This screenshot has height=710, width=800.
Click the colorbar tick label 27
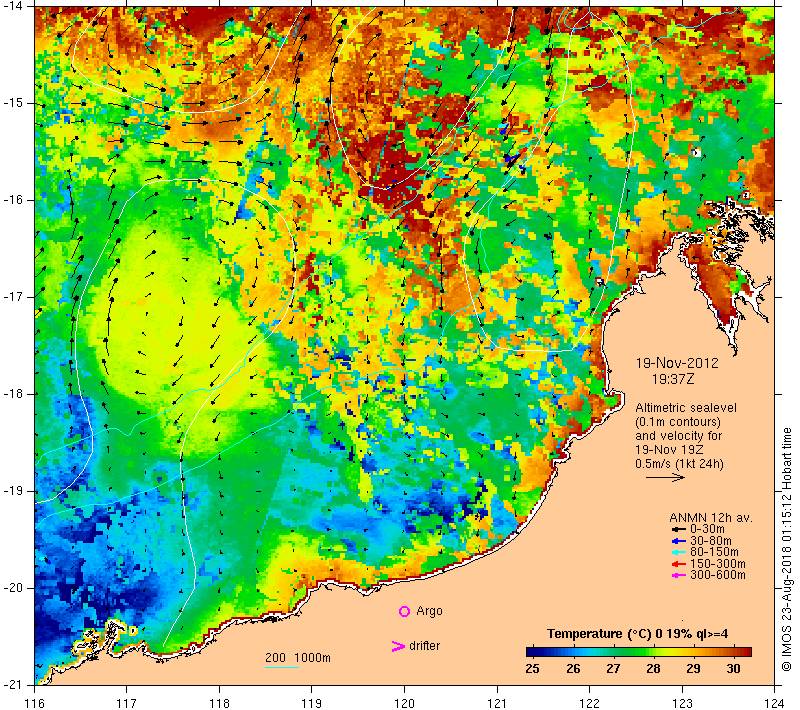pyautogui.click(x=613, y=669)
